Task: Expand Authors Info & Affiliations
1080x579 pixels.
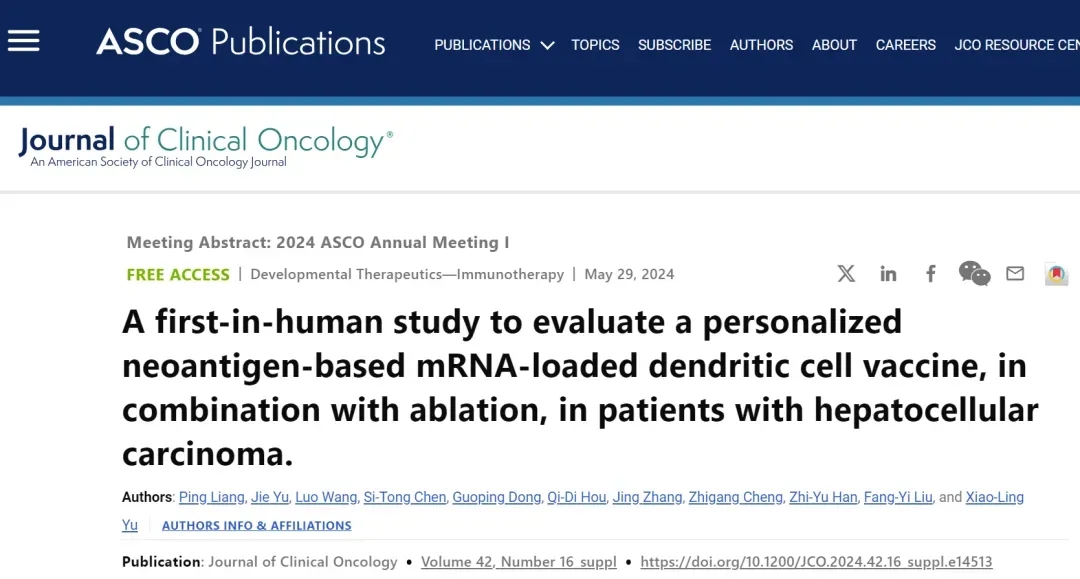Action: [256, 525]
